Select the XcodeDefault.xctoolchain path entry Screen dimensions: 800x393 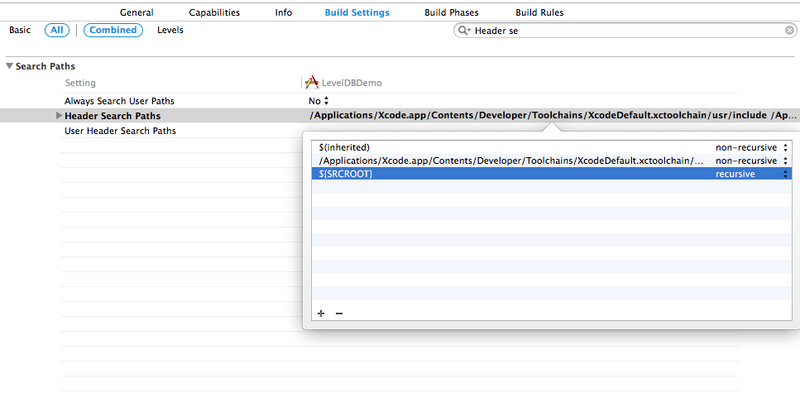tap(511, 161)
